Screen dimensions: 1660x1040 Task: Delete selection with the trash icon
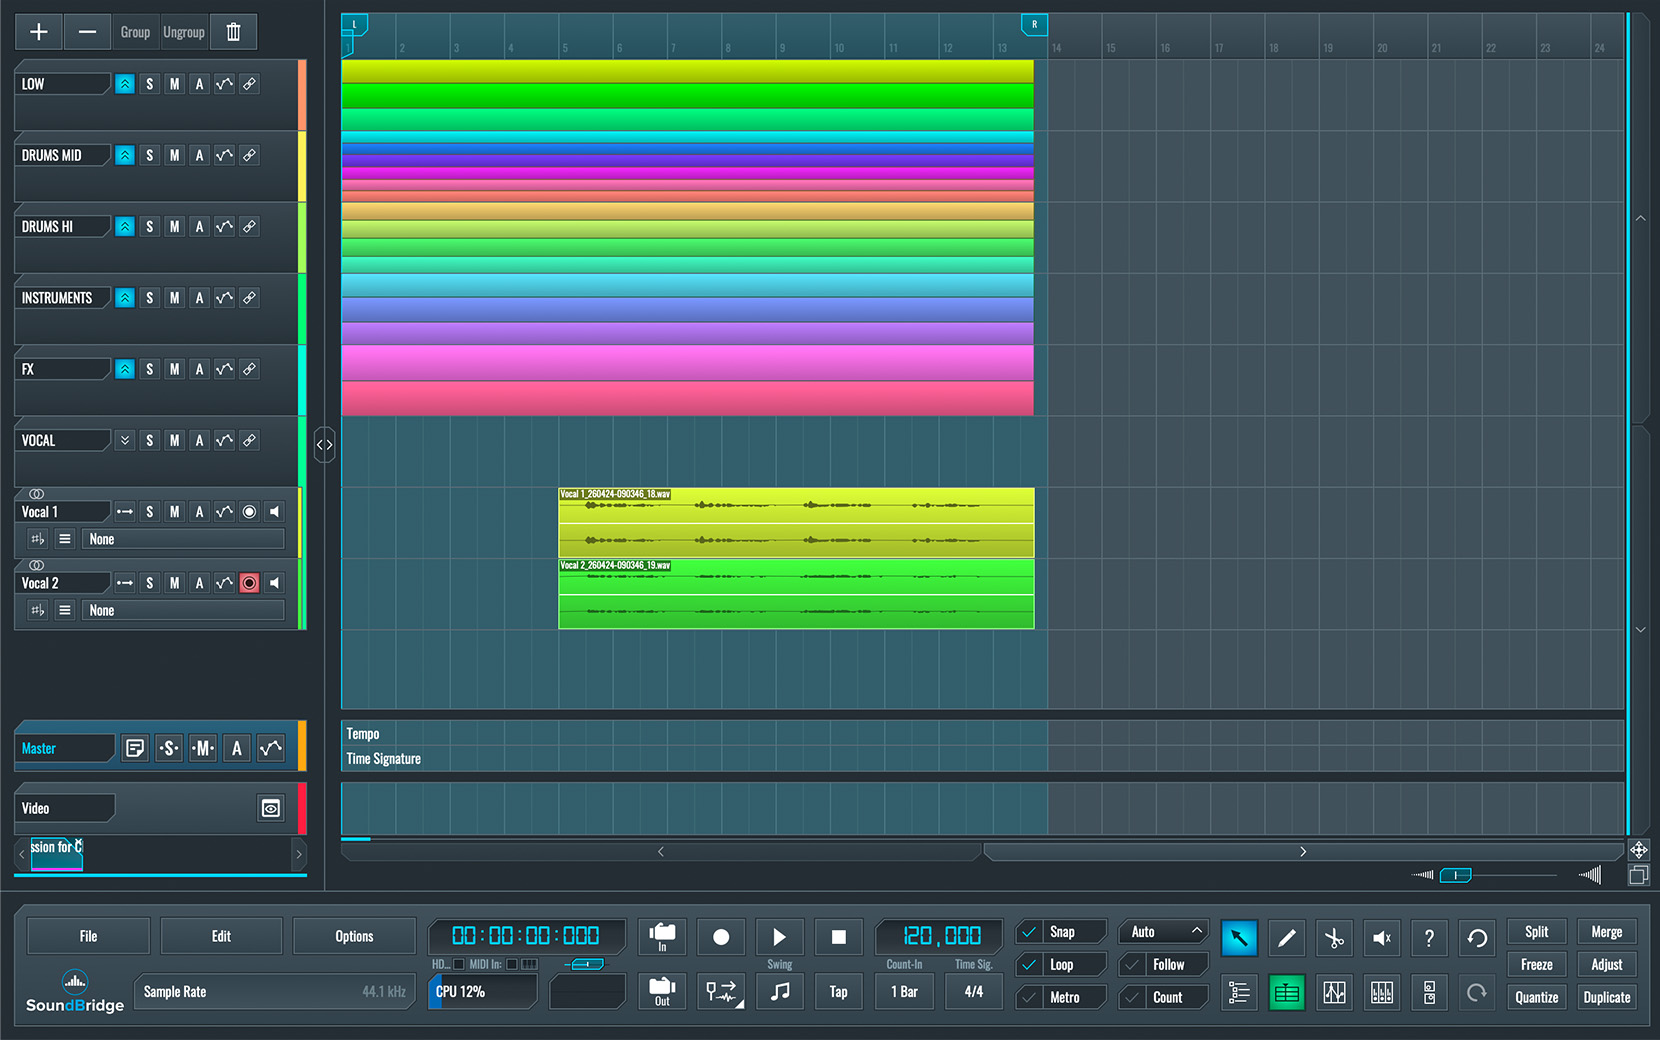click(x=233, y=32)
